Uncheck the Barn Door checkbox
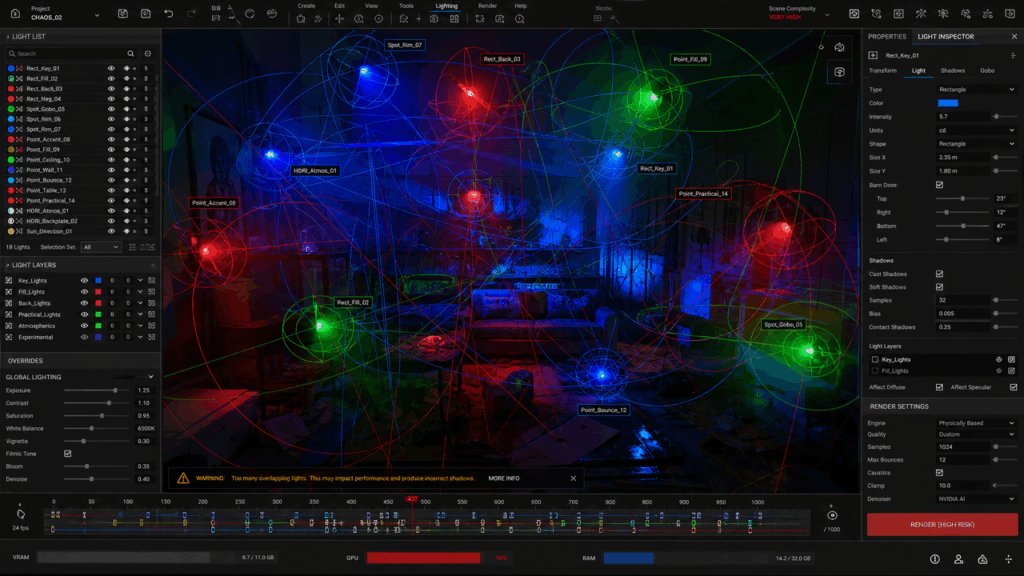 (x=939, y=185)
